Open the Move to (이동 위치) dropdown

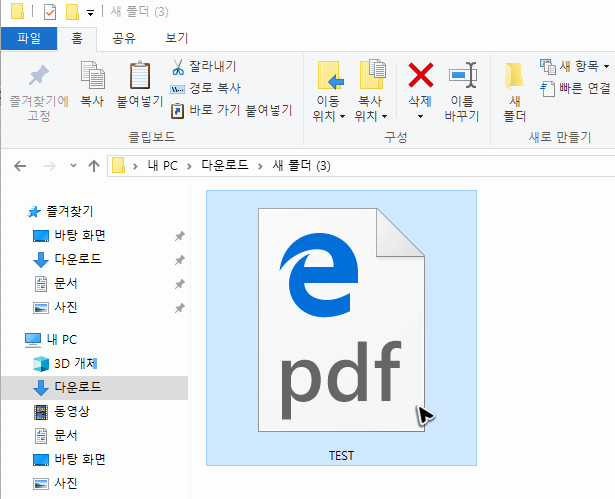point(329,91)
